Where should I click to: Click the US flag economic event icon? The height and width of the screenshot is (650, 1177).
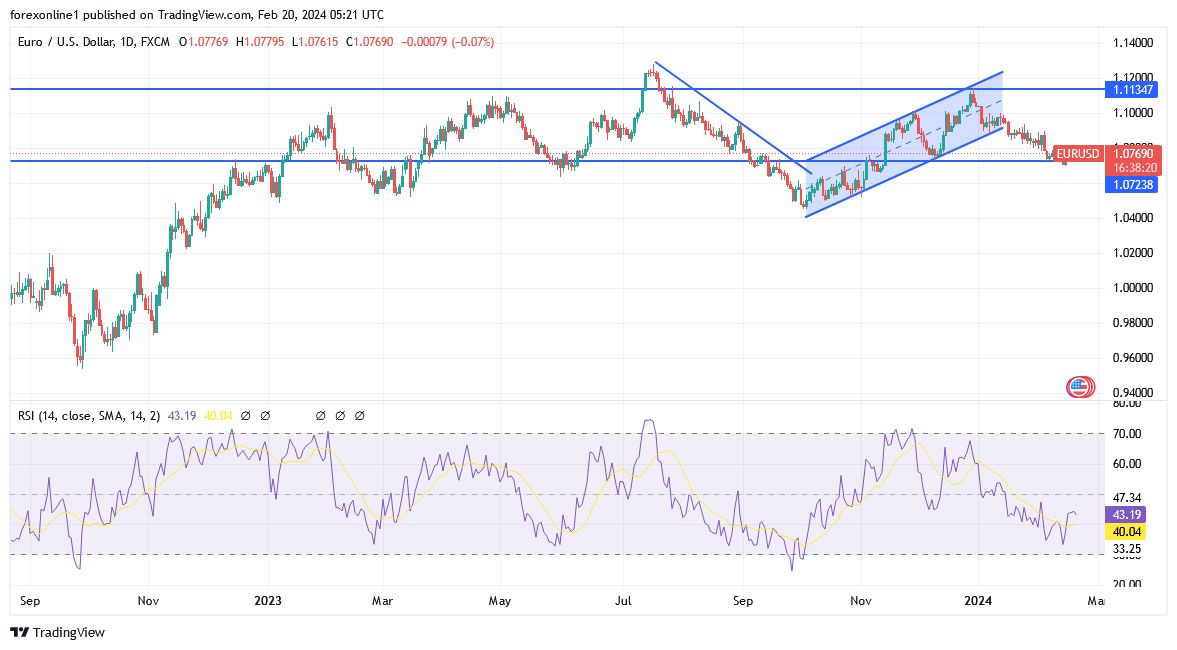(x=1079, y=387)
